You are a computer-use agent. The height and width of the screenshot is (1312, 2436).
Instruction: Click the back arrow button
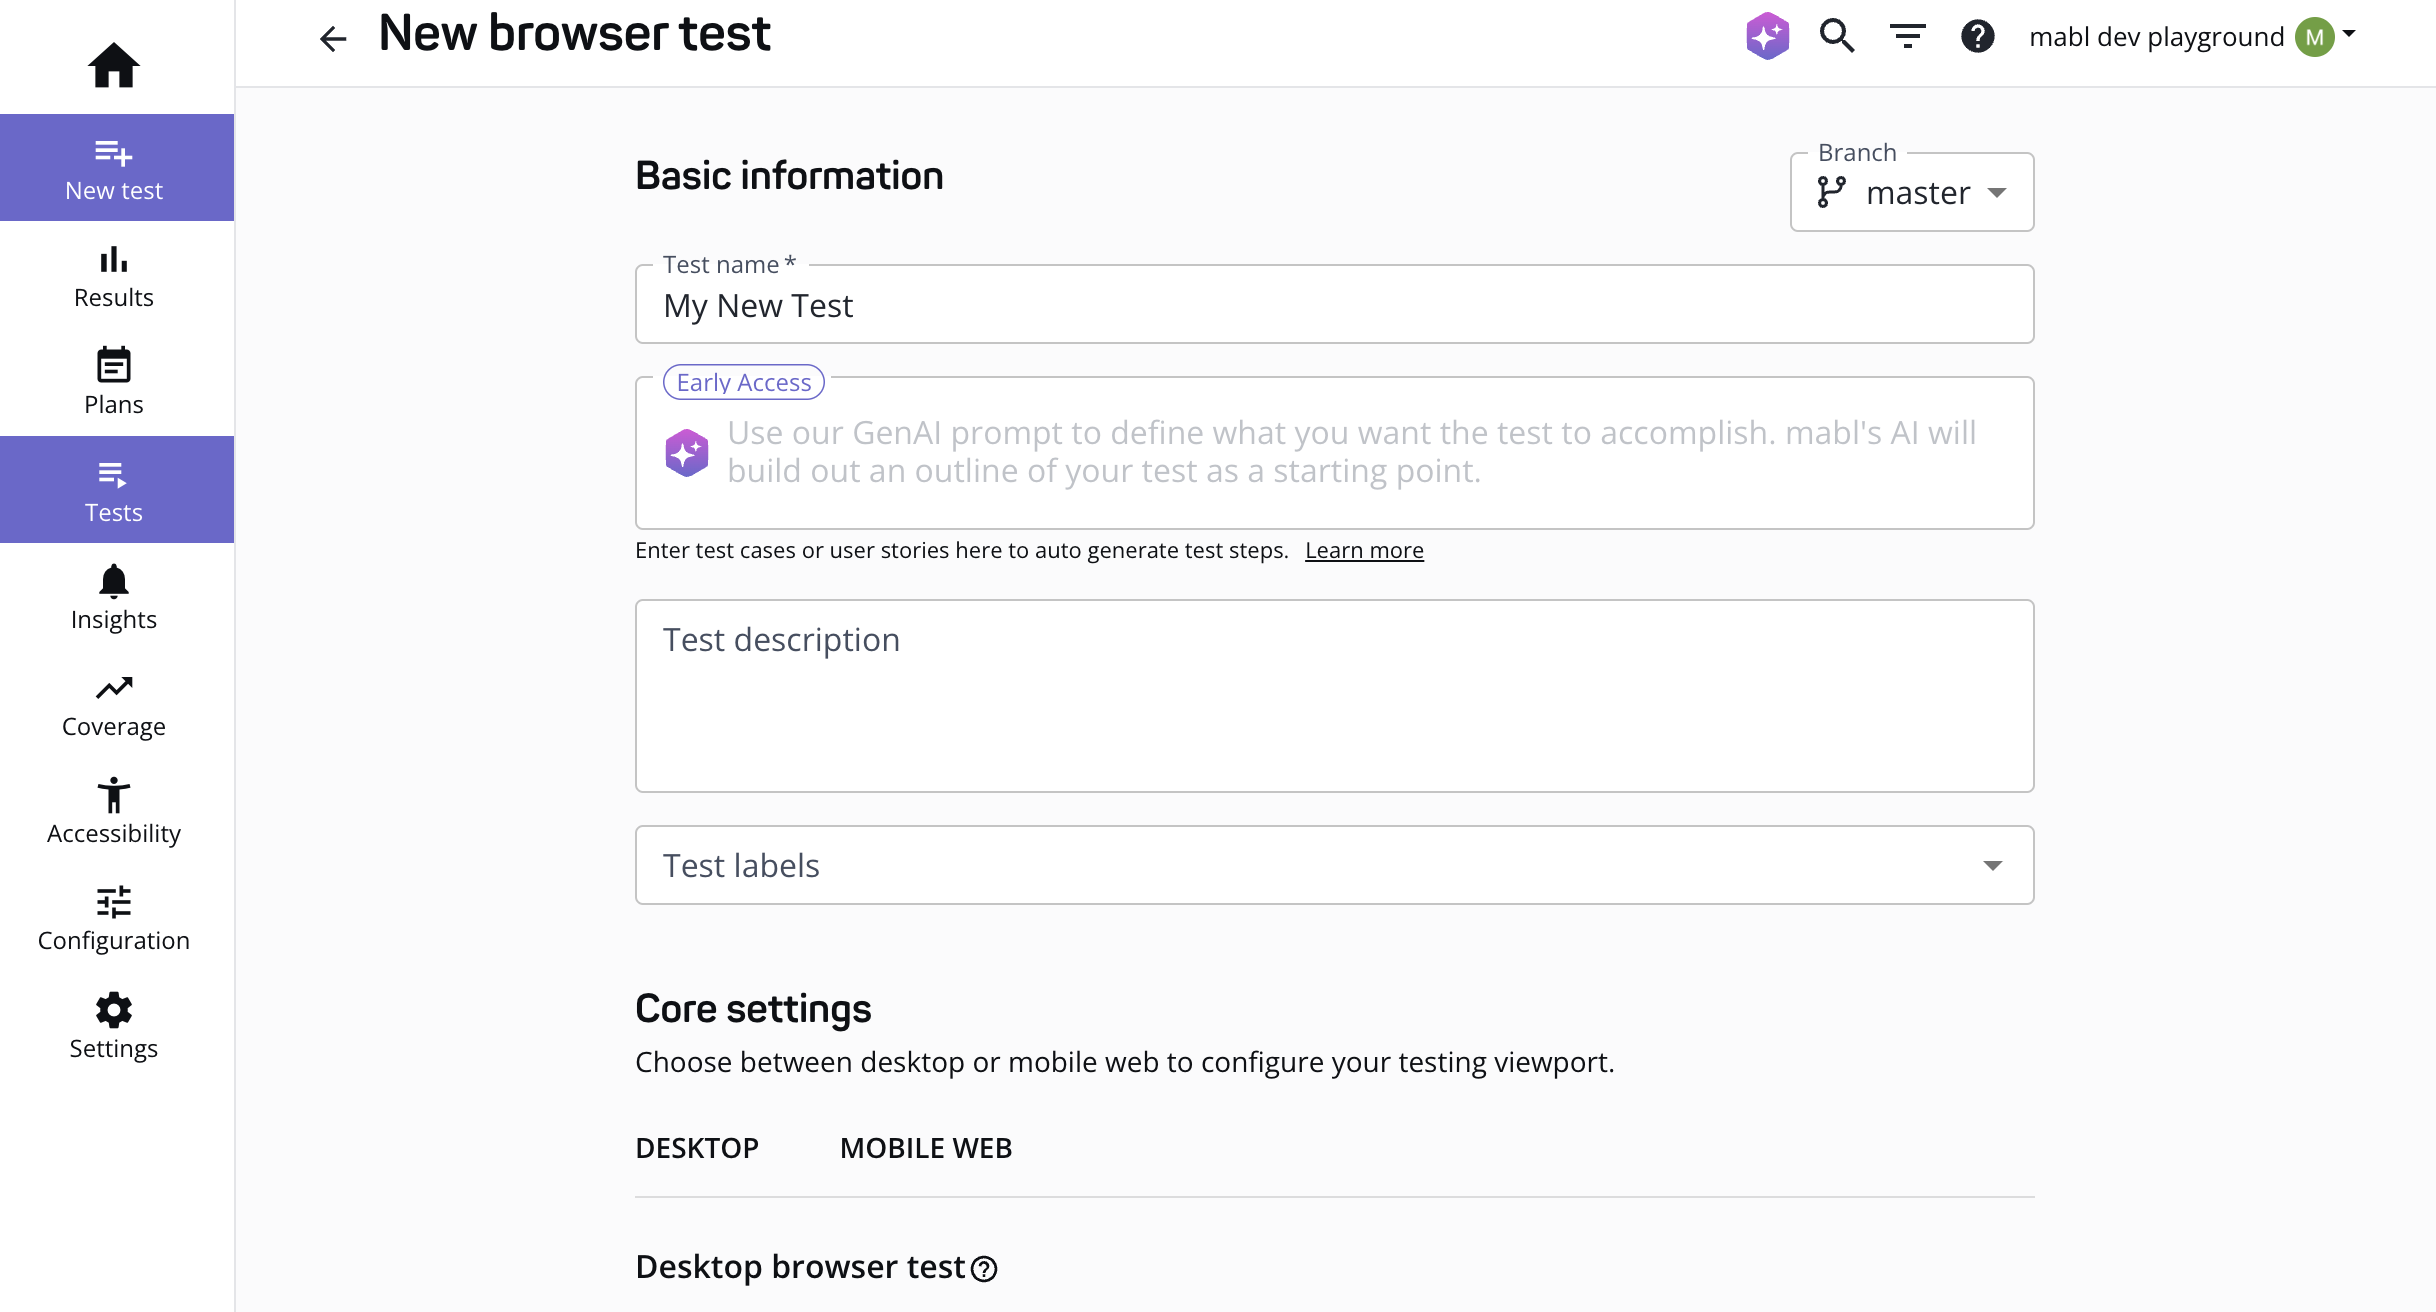tap(333, 39)
